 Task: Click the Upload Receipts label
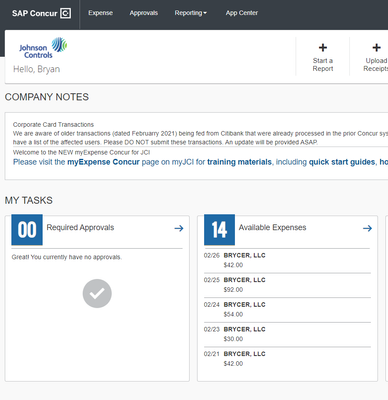(376, 65)
